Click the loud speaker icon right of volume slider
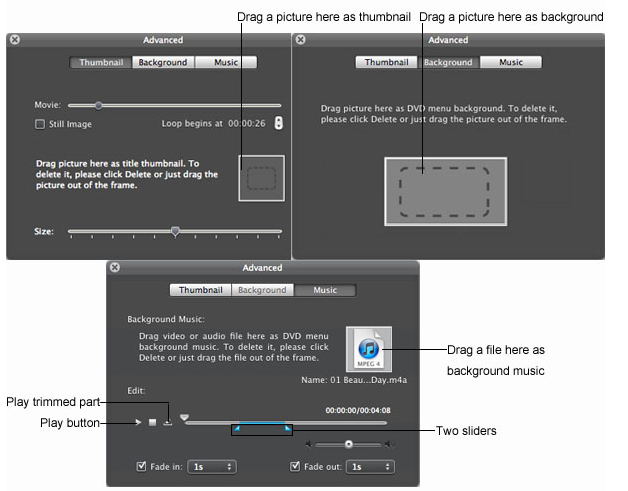628x491 pixels. tap(389, 444)
